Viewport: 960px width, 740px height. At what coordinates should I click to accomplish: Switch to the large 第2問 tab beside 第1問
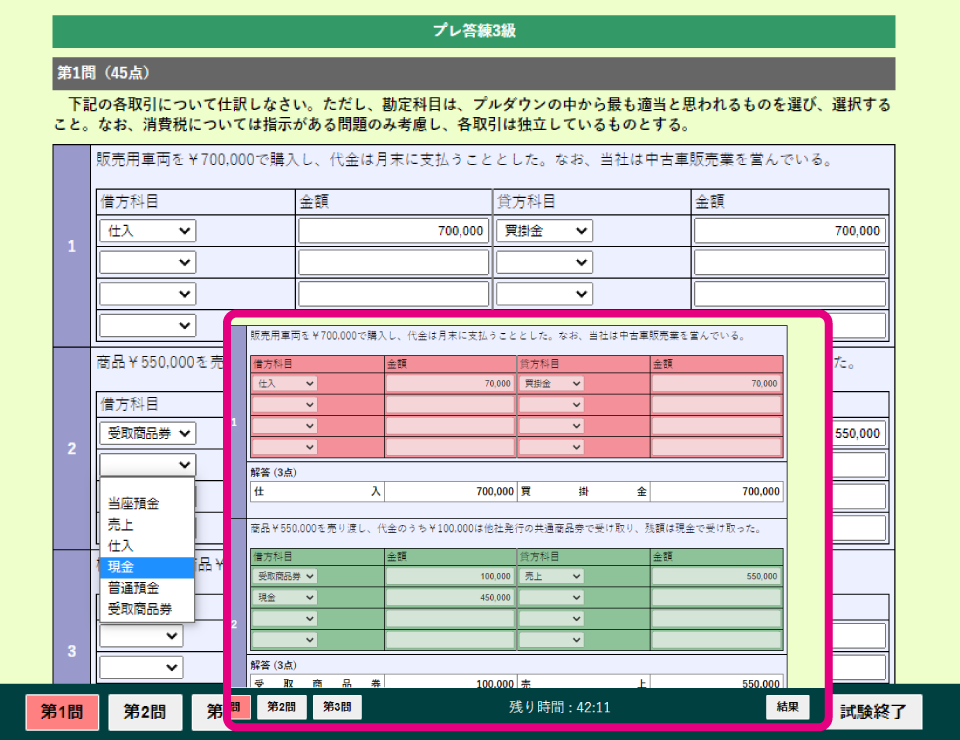pos(145,712)
